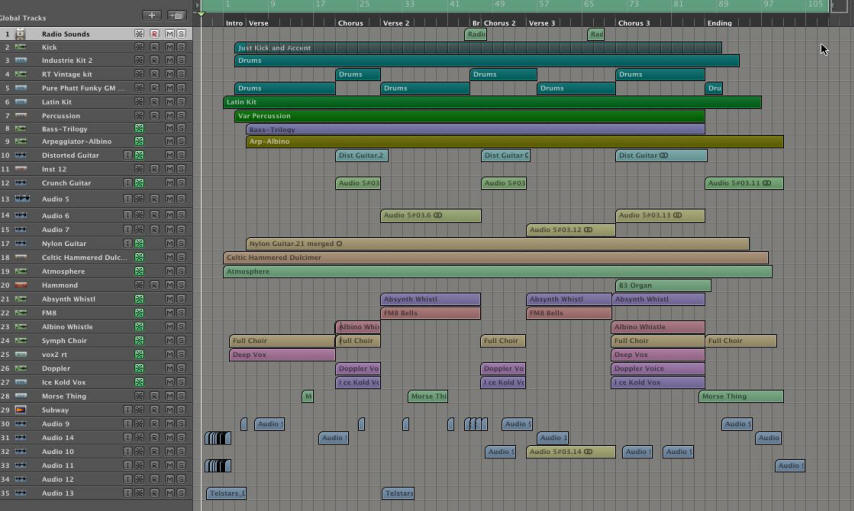This screenshot has width=854, height=511.
Task: Select the Audio 14 track name
Action: click(x=58, y=437)
